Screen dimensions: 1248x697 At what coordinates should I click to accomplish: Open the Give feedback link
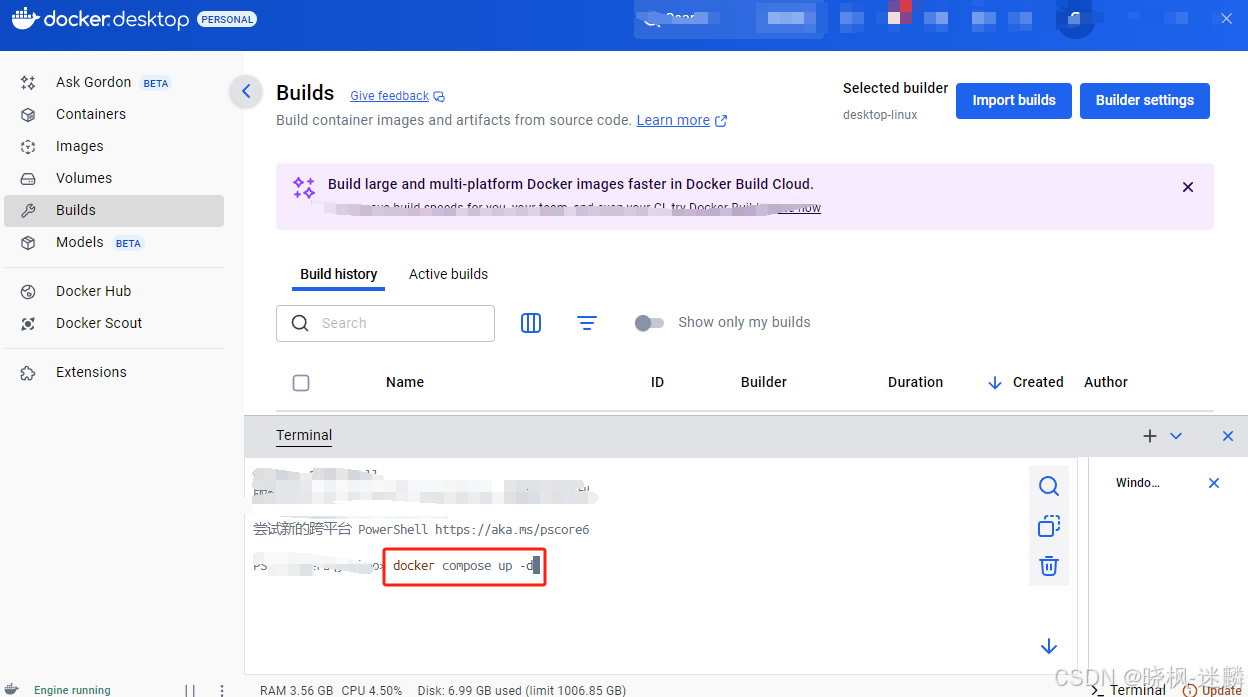click(390, 96)
